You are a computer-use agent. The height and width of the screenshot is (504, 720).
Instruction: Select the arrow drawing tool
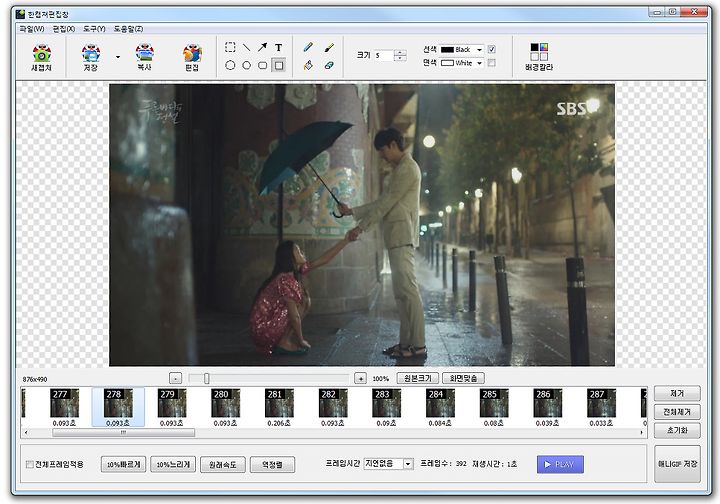[262, 47]
